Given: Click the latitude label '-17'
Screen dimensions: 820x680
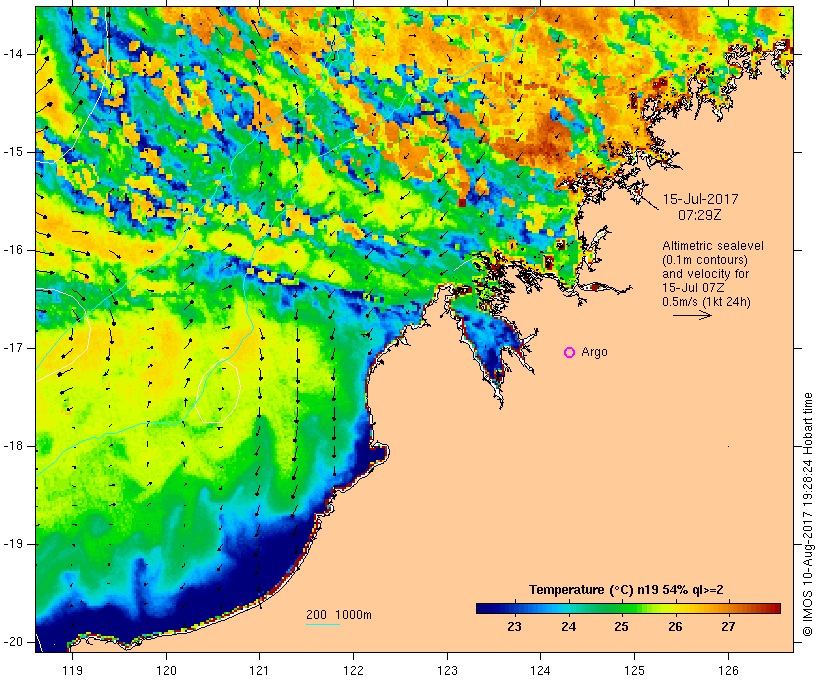Looking at the screenshot, I should coord(12,348).
